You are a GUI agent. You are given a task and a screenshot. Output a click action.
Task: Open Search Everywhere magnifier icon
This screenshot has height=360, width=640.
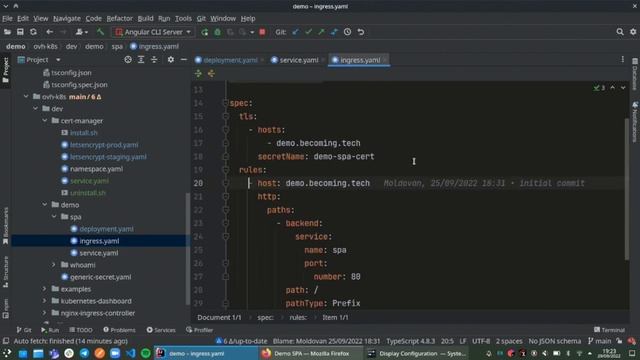coord(620,32)
